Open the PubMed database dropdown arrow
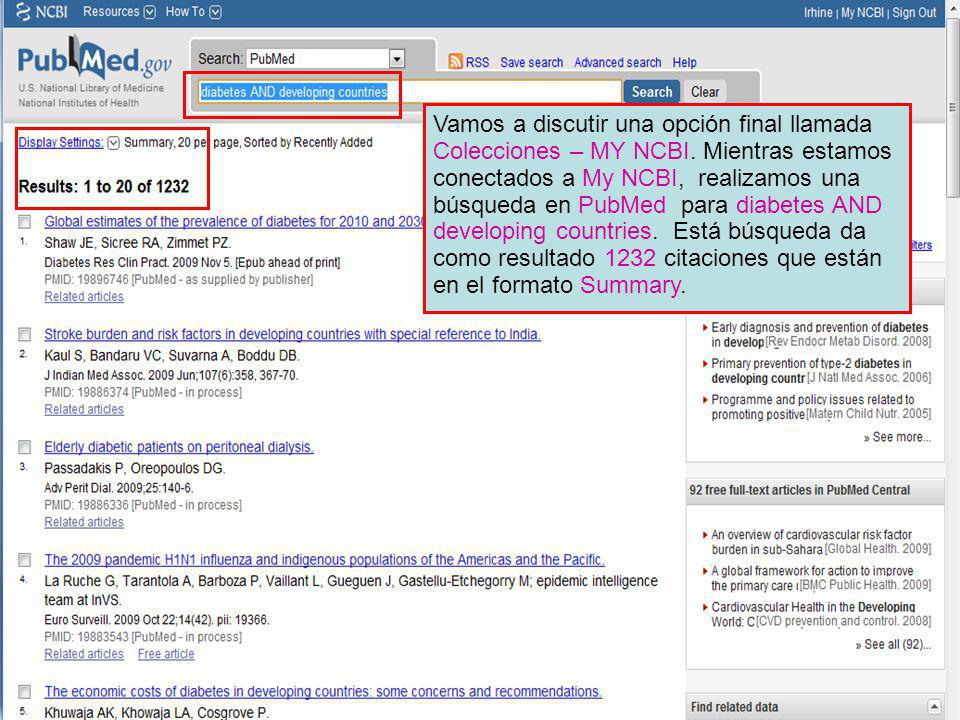The image size is (960, 720). pos(397,59)
